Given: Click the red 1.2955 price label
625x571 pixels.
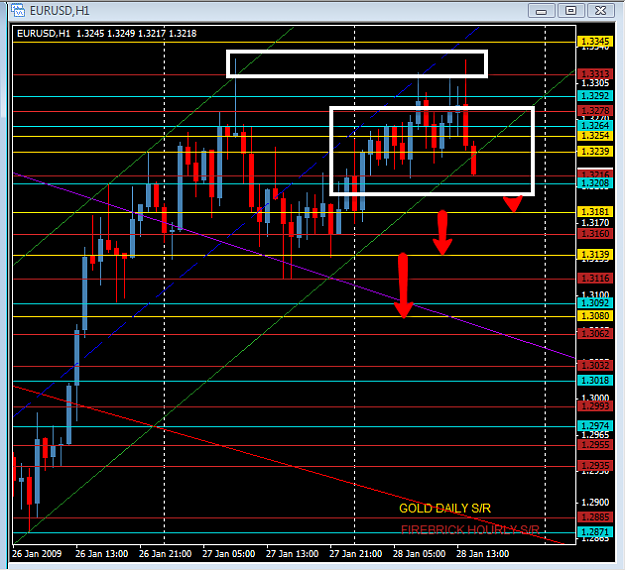Looking at the screenshot, I should pos(595,445).
